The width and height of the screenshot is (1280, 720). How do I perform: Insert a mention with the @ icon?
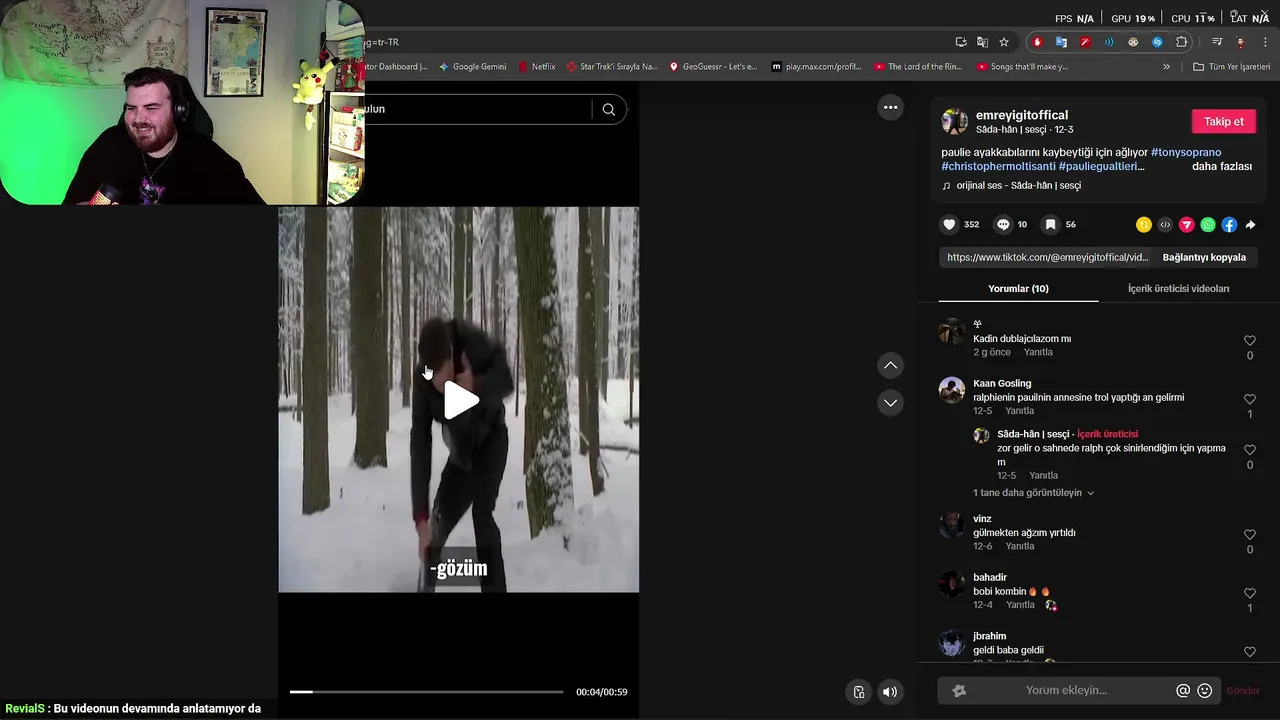click(x=1183, y=691)
